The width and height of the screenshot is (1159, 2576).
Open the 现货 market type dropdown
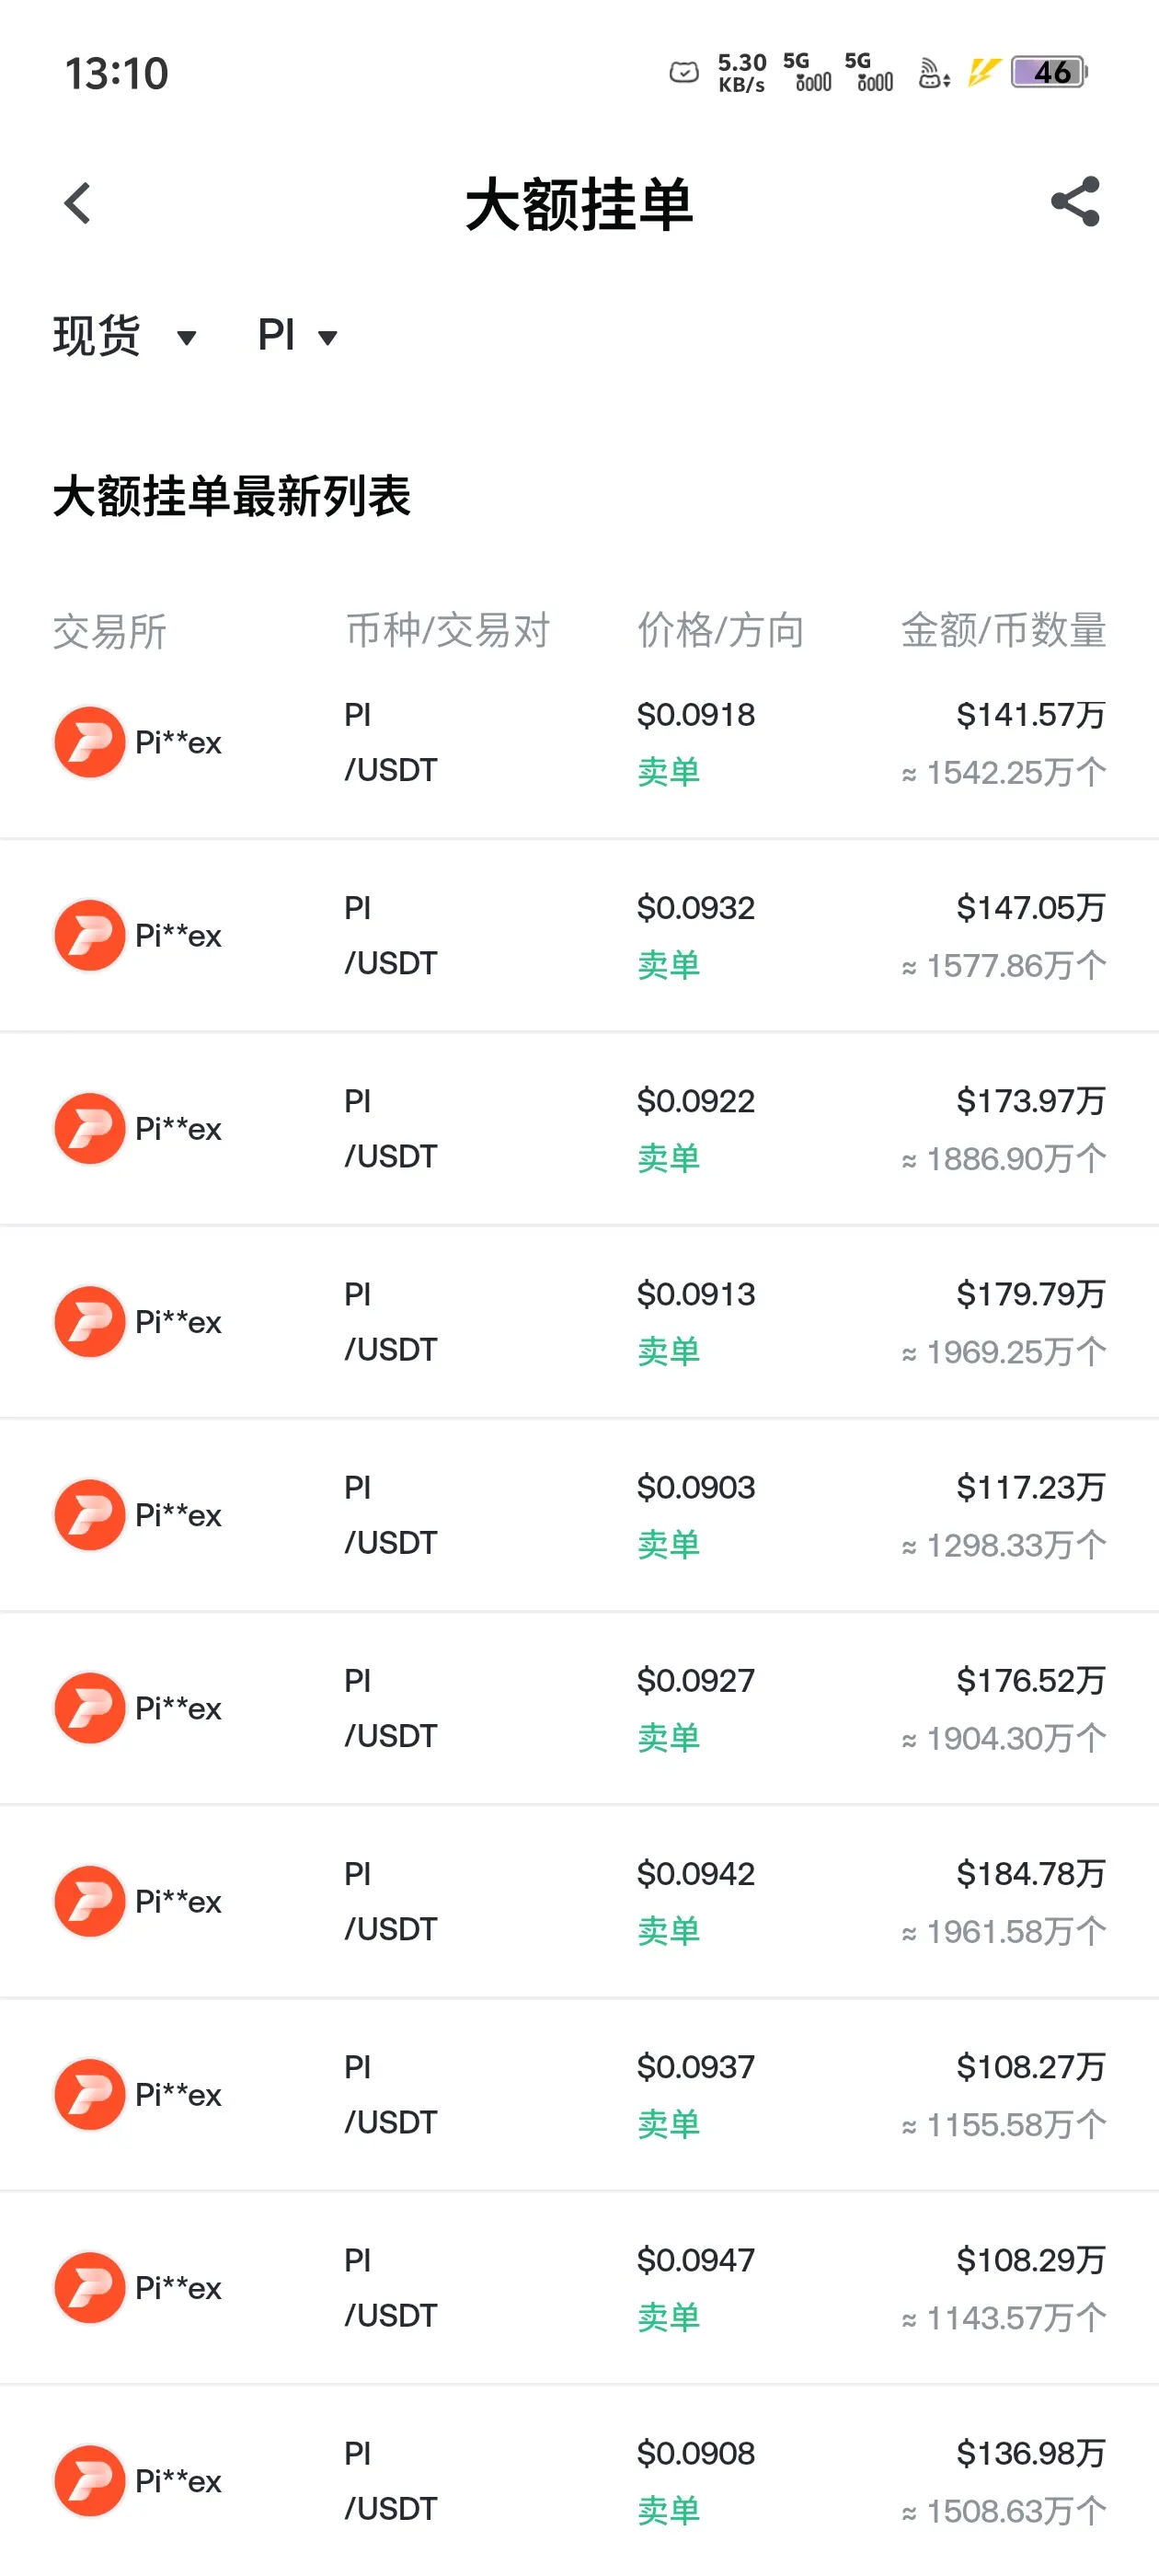tap(125, 335)
